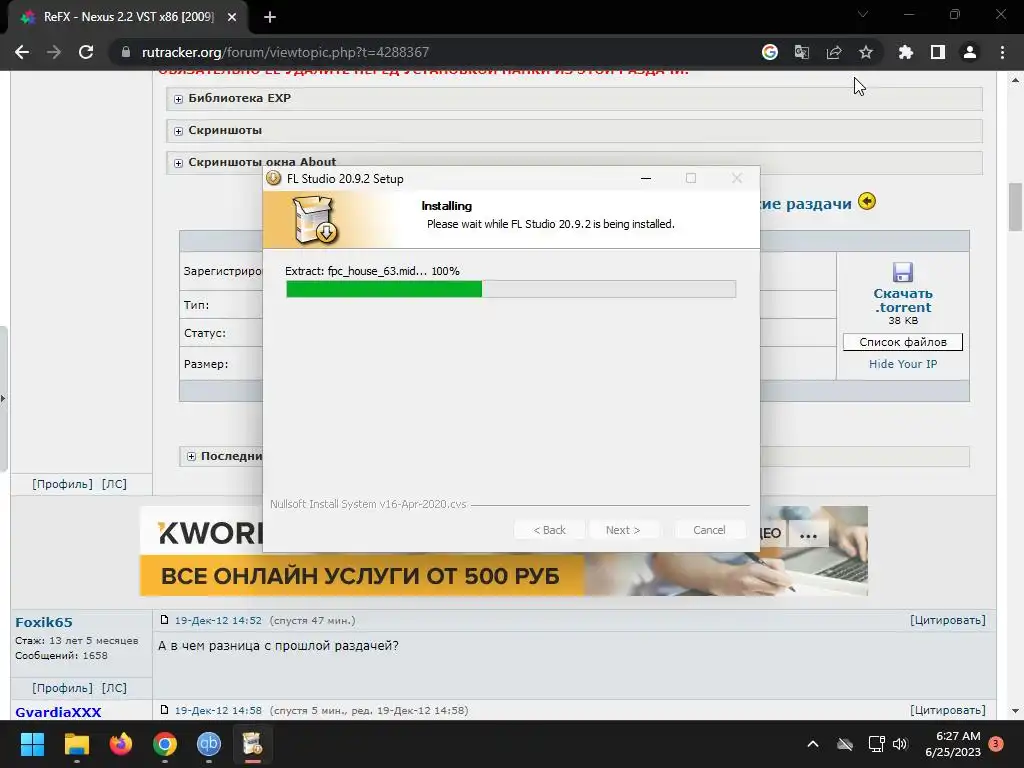Click the network display icon in tray
Screen dimensions: 1024x768
point(876,744)
